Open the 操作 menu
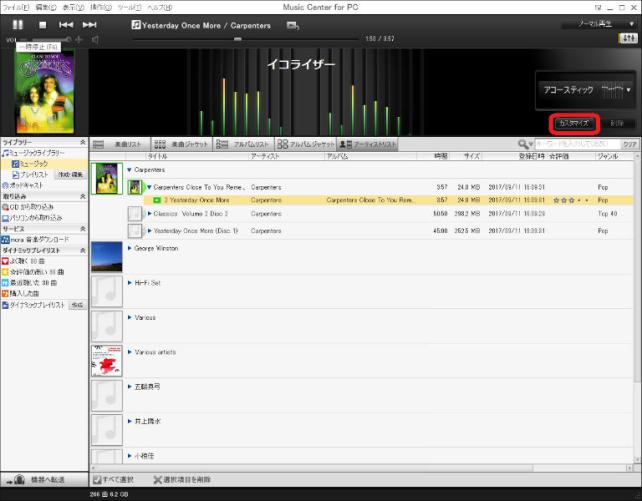The image size is (642, 501). 101,7
